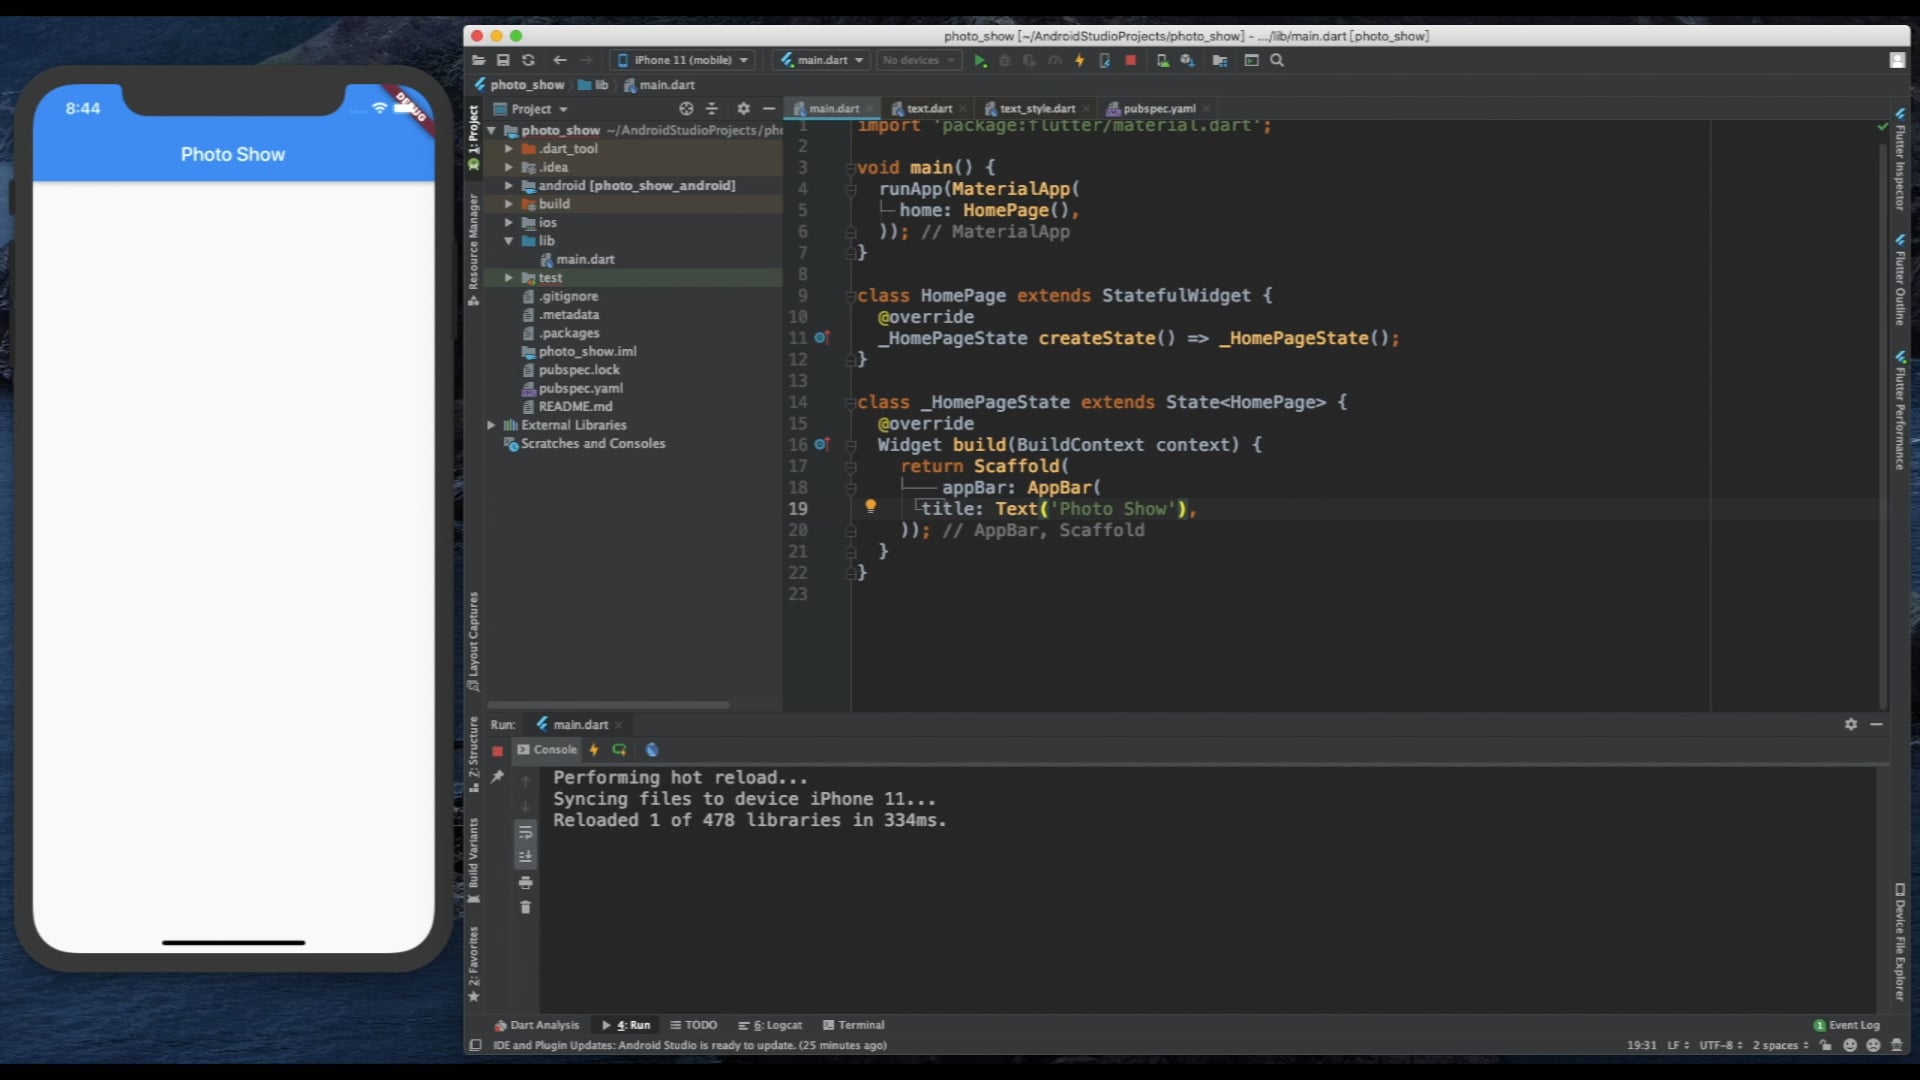Open Search Everywhere magnifier icon
The height and width of the screenshot is (1080, 1920).
[x=1277, y=61]
